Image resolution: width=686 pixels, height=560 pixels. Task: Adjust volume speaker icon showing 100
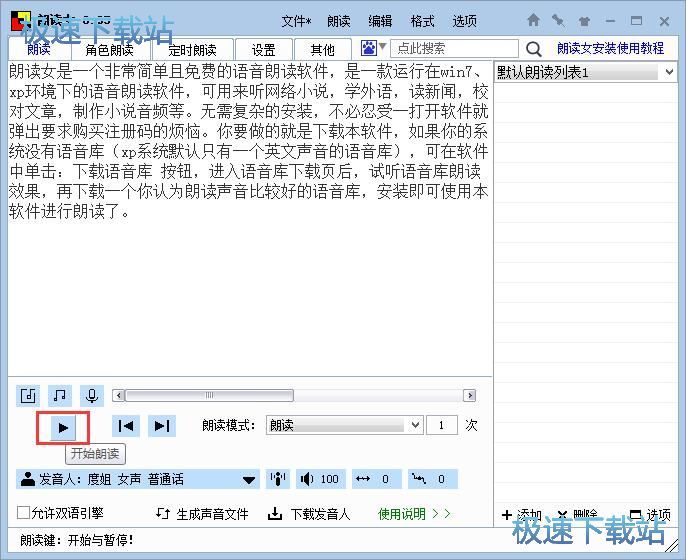click(x=307, y=479)
